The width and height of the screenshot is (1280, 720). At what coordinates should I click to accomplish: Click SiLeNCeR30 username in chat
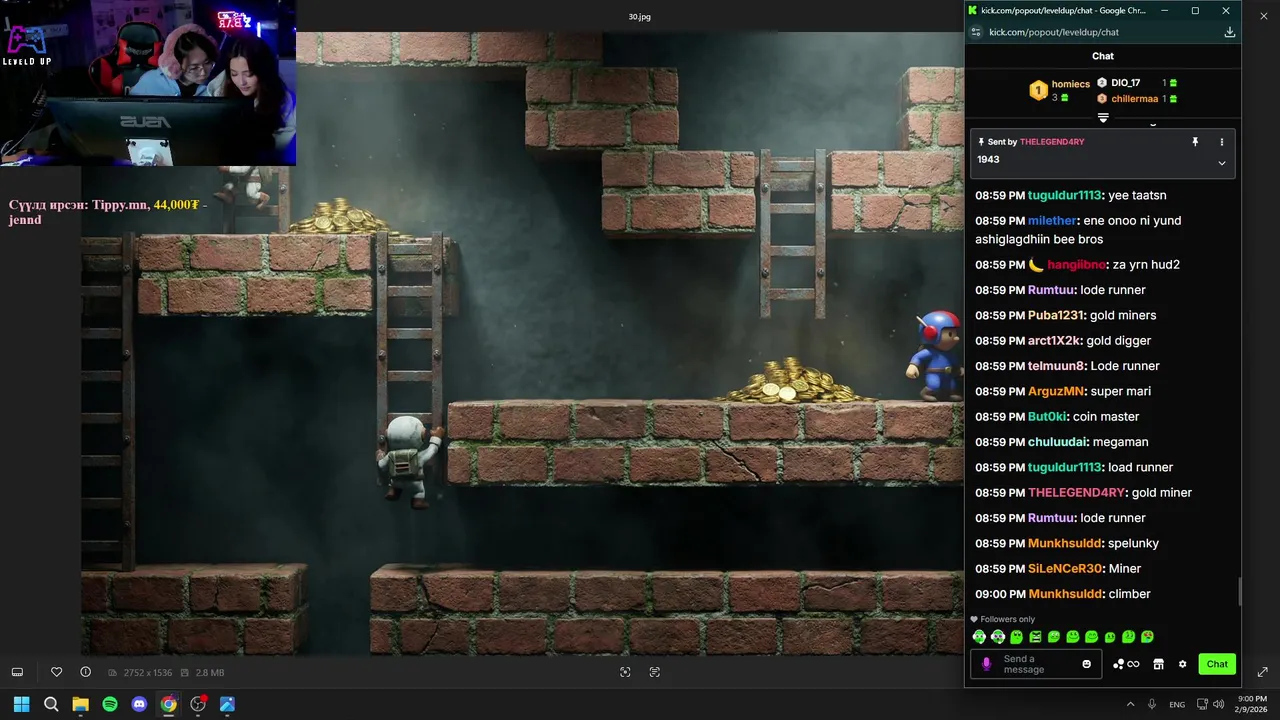pos(1065,569)
